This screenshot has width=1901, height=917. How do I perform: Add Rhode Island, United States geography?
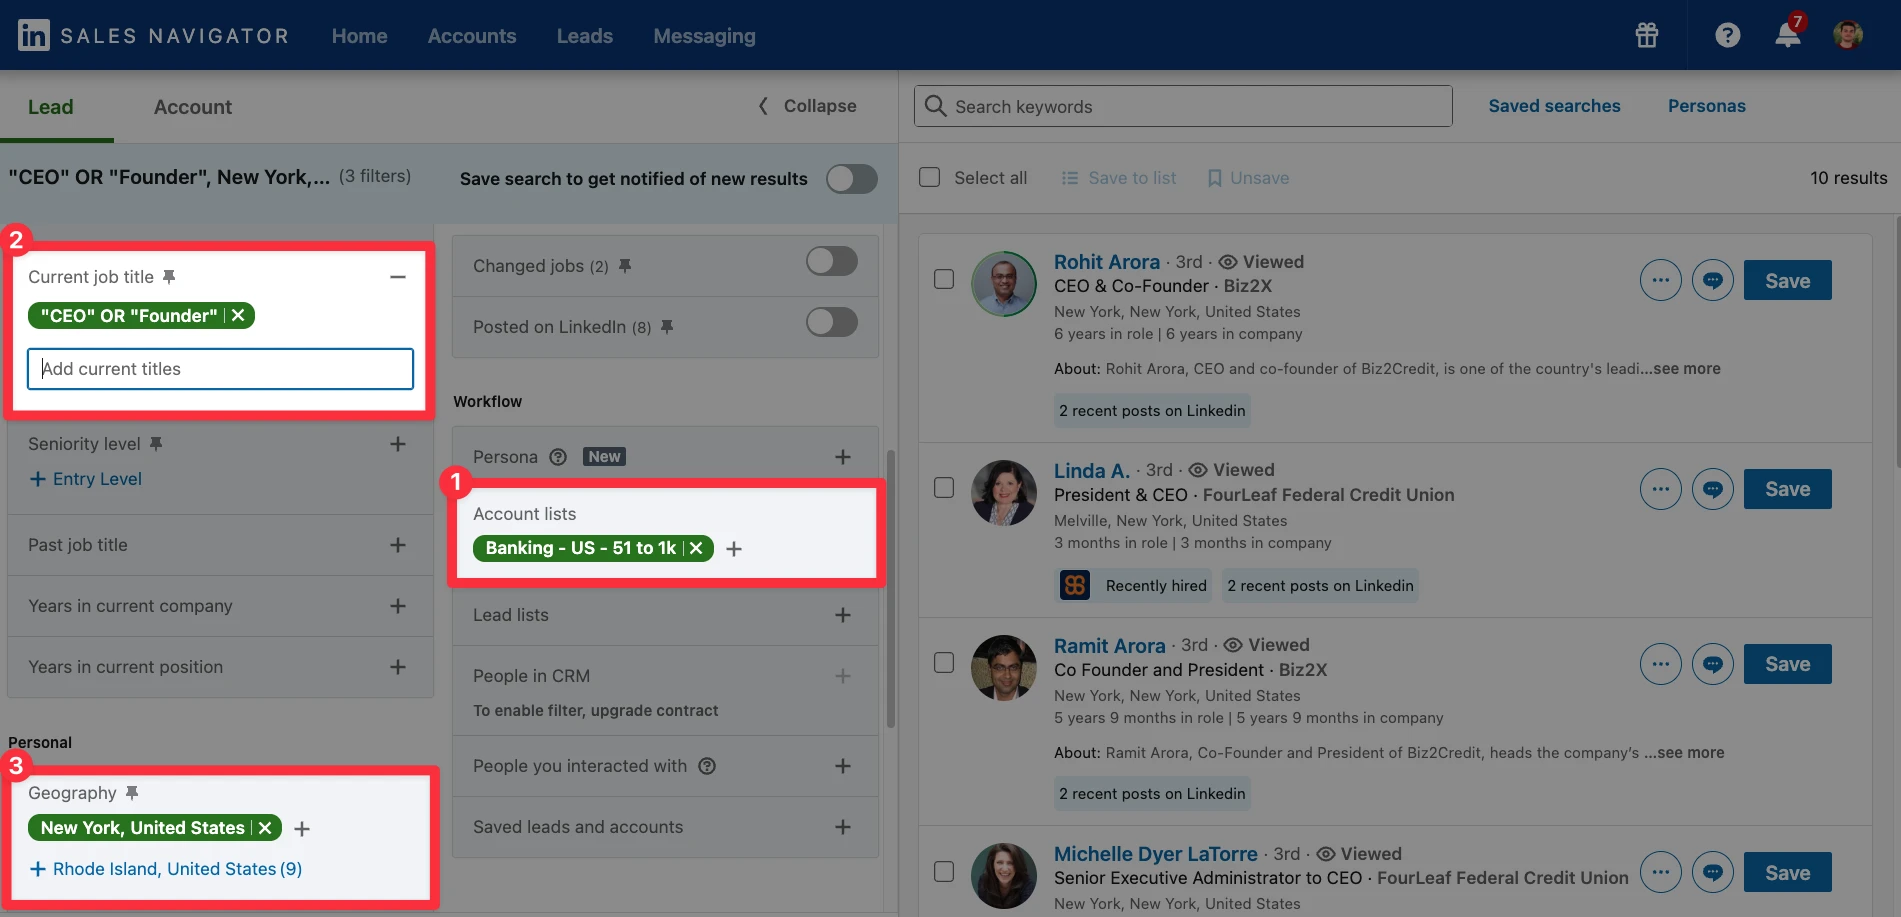coord(166,869)
